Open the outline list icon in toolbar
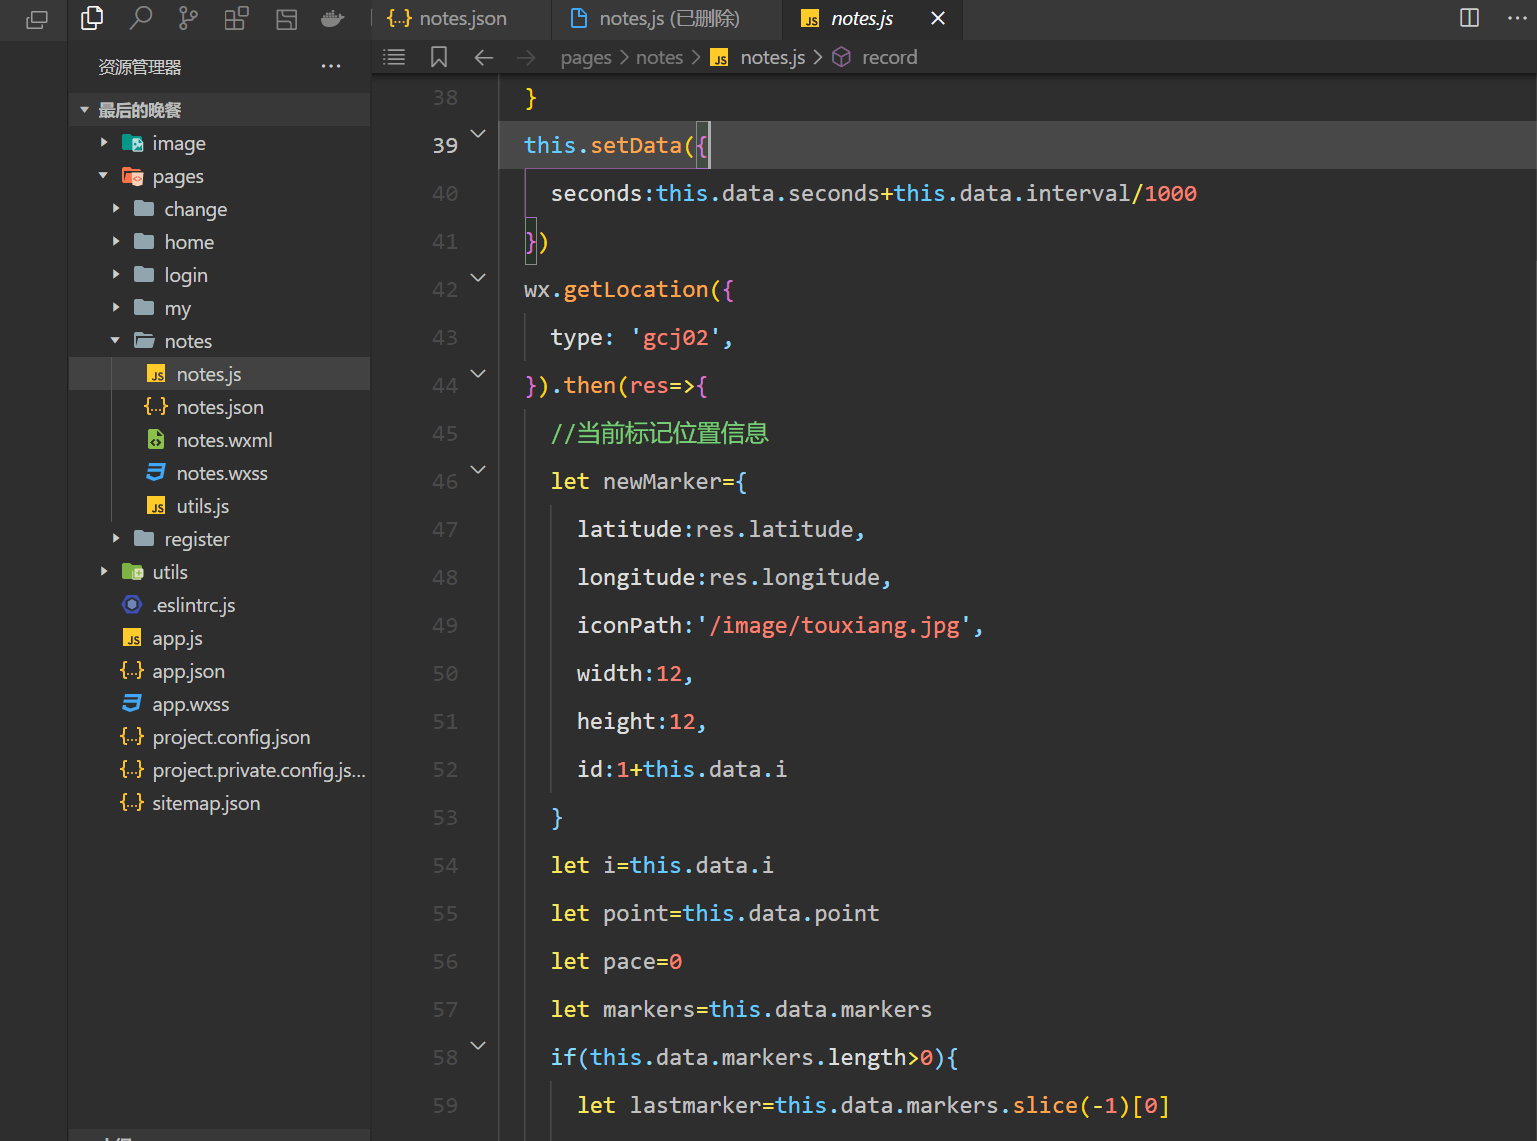Screen dimensions: 1537x1141 (x=395, y=57)
